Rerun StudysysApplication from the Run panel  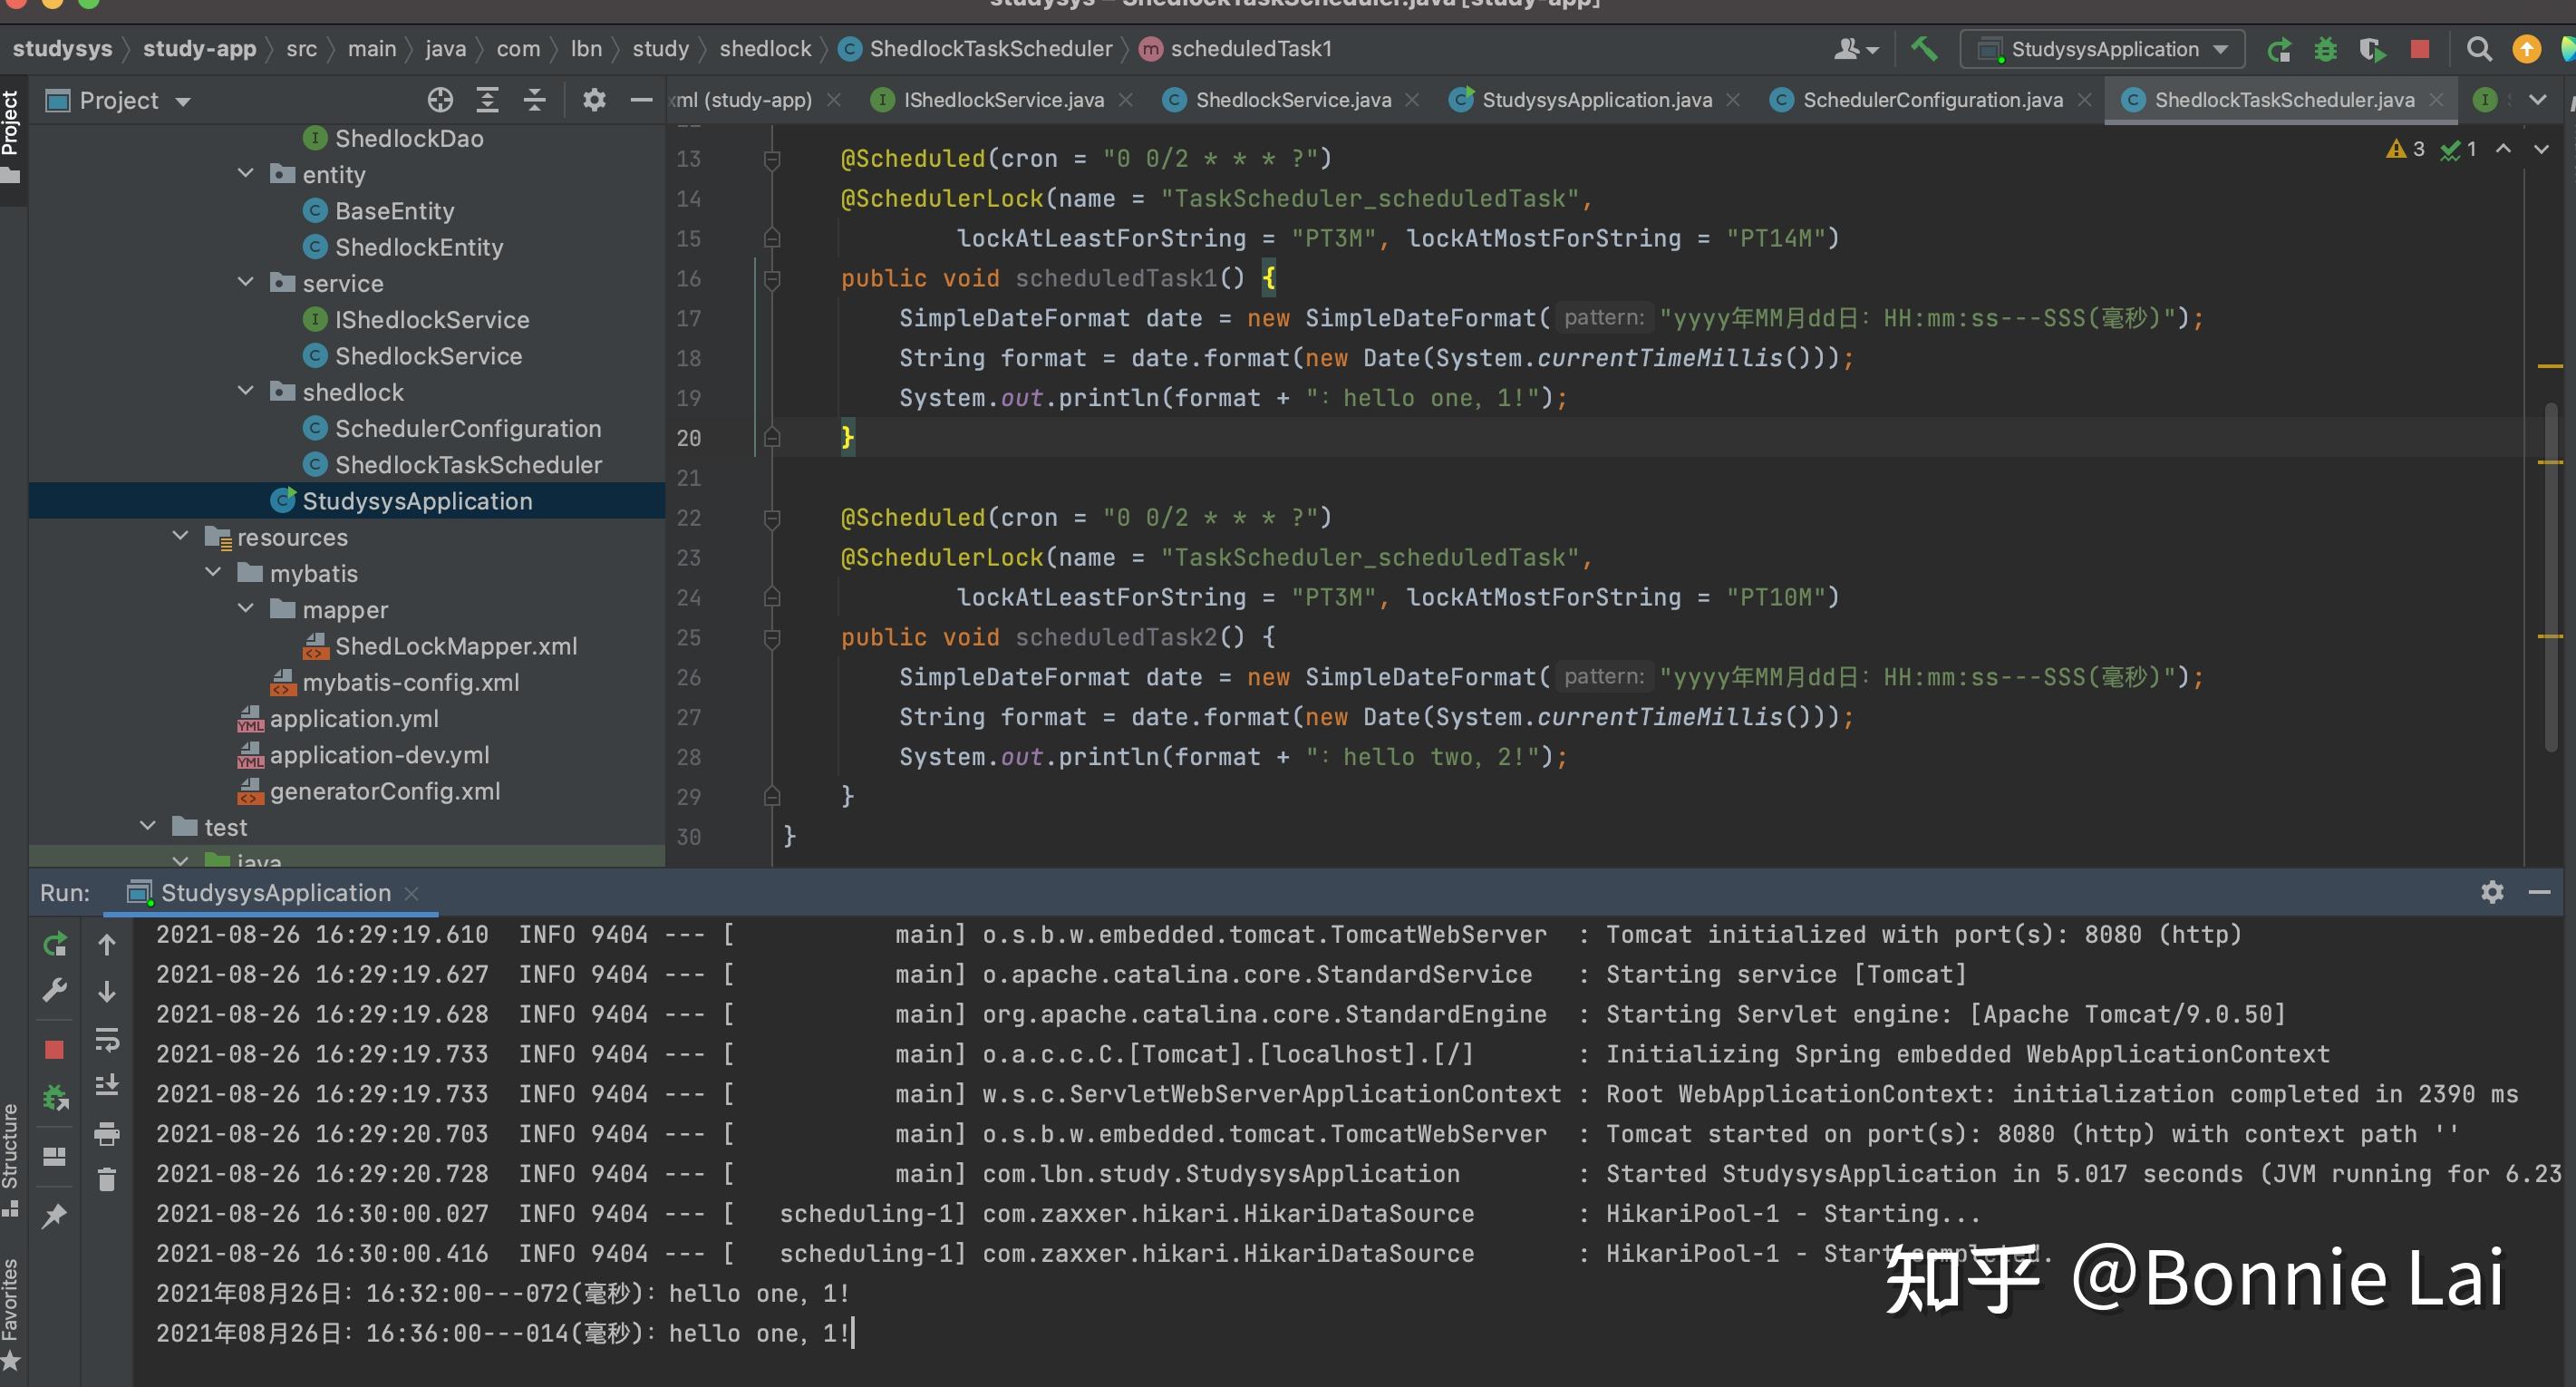(55, 944)
